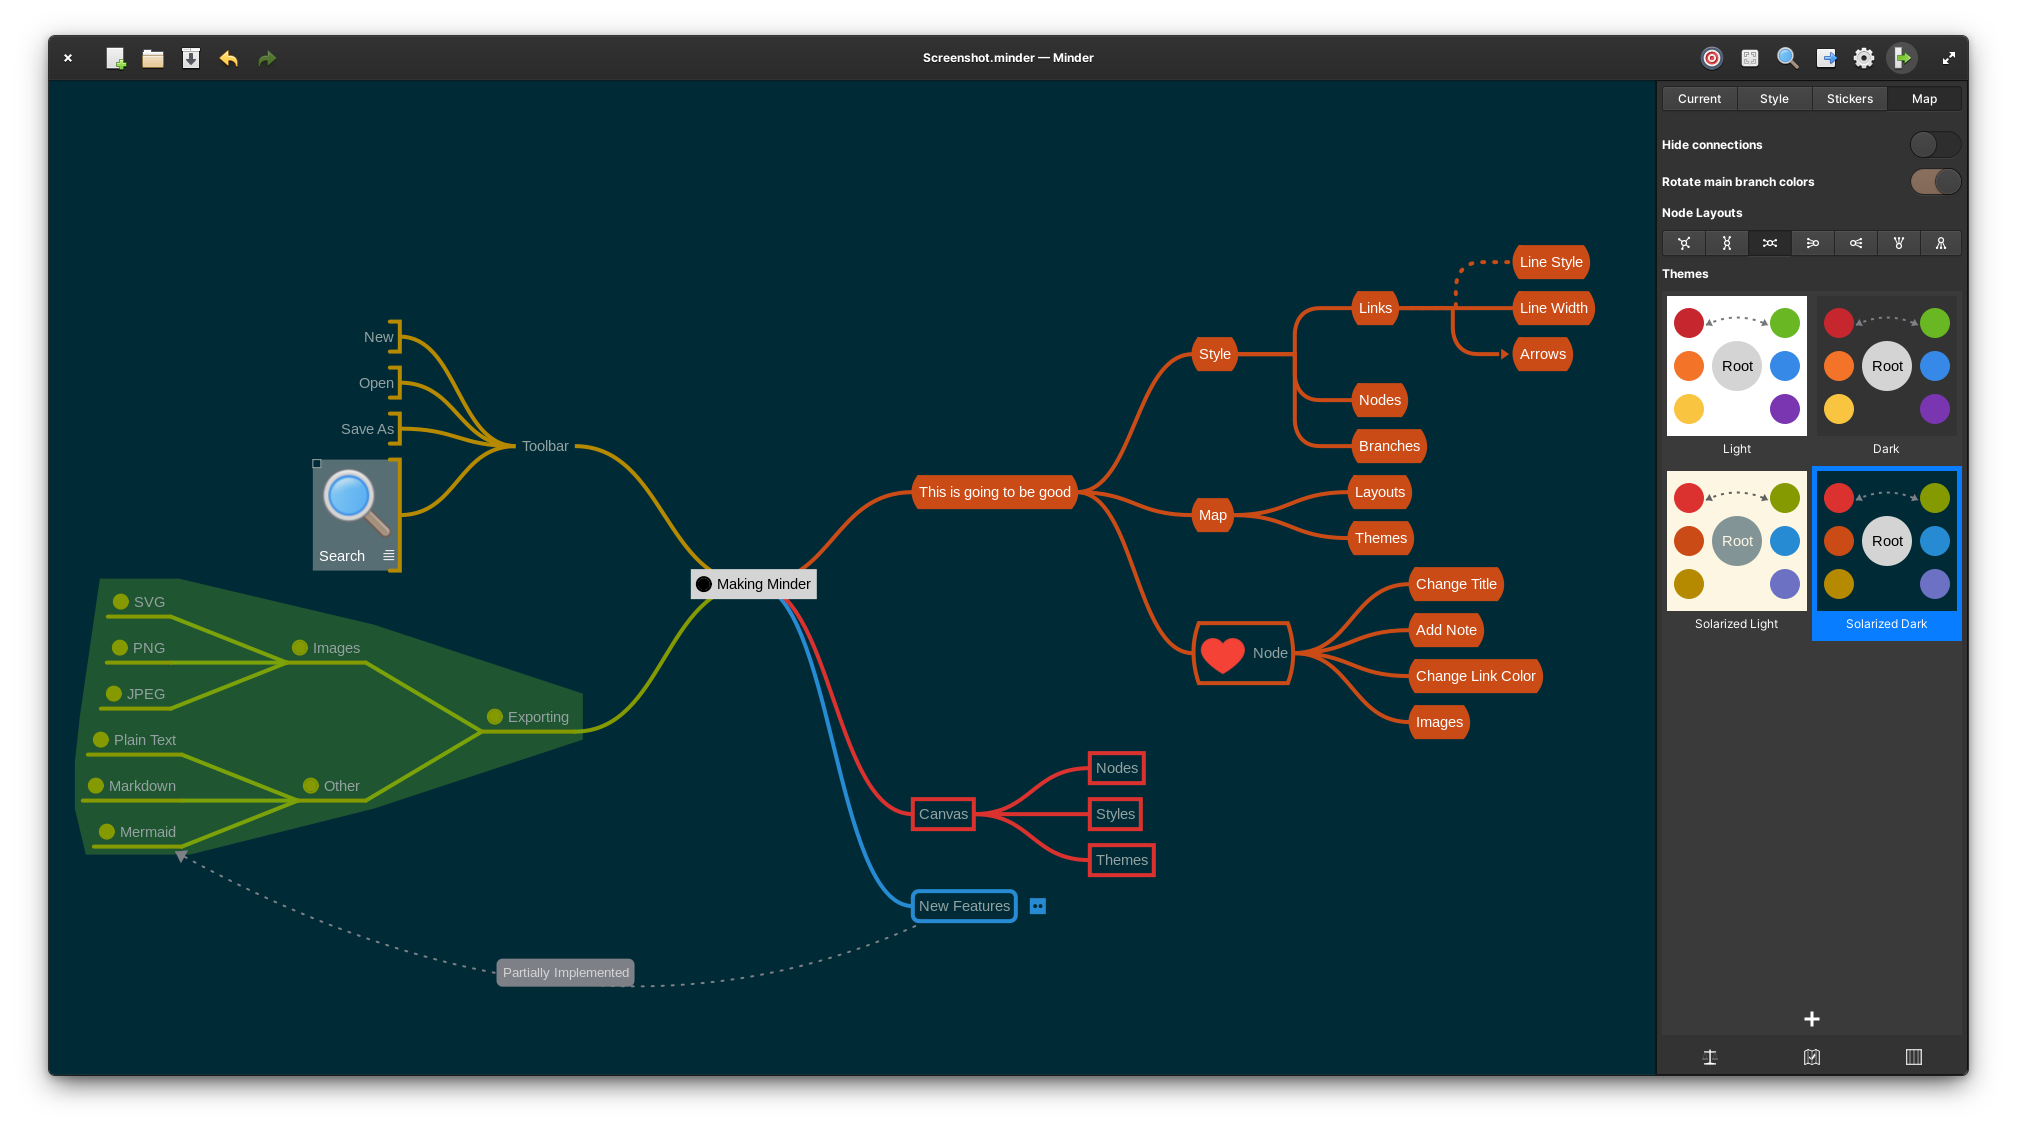The width and height of the screenshot is (2017, 1137).
Task: Click the Save As download icon
Action: pyautogui.click(x=191, y=58)
